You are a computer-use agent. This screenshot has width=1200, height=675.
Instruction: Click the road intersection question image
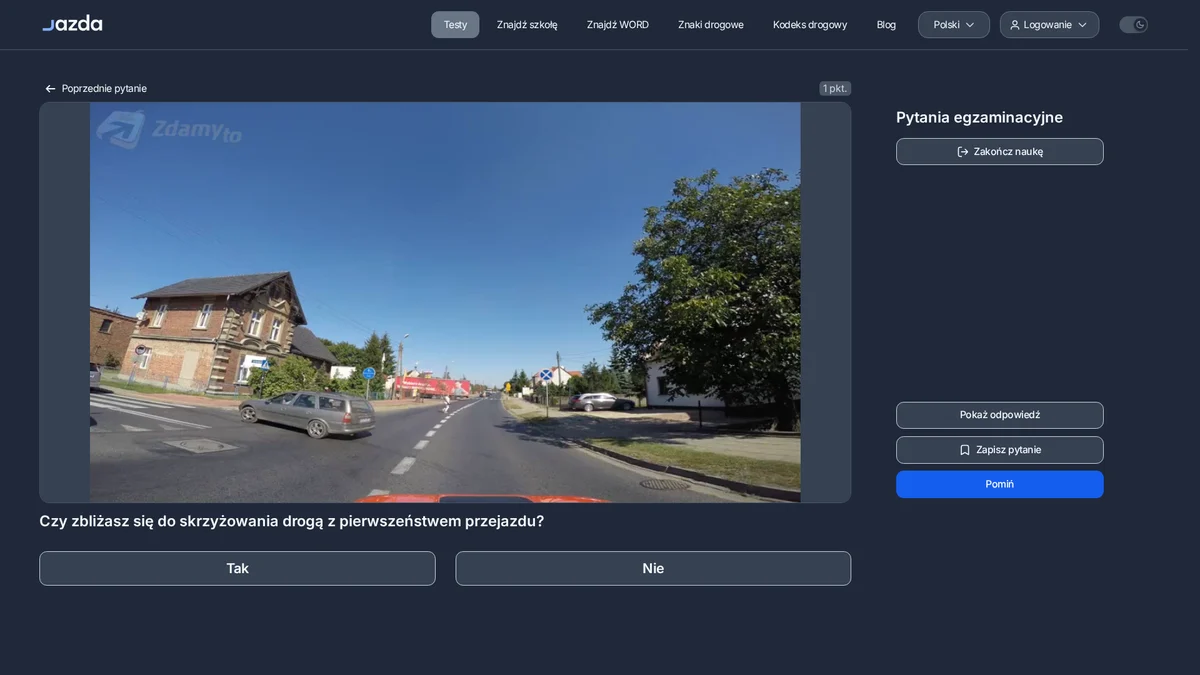coord(445,302)
